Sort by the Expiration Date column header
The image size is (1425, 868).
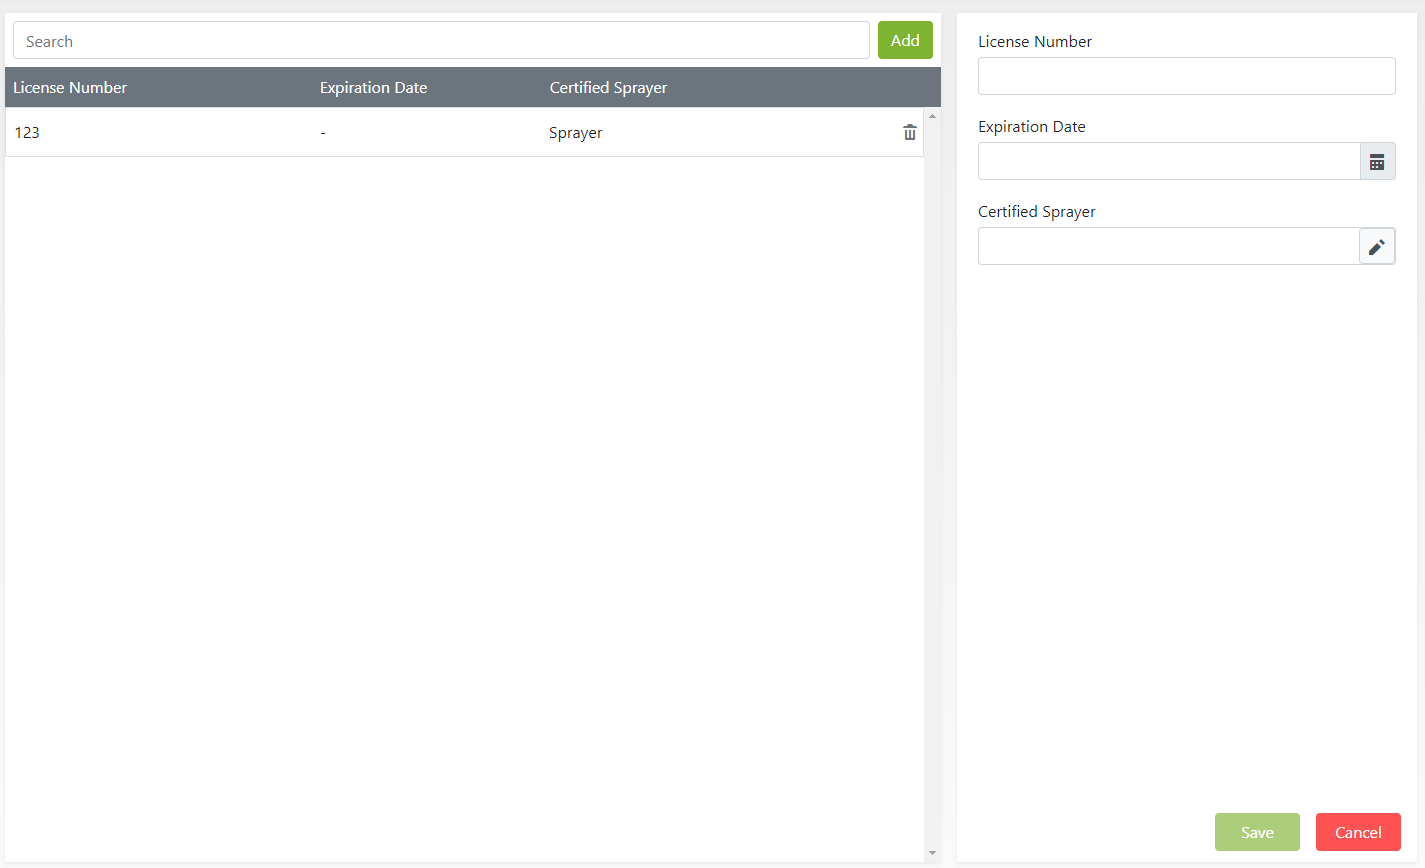point(373,88)
